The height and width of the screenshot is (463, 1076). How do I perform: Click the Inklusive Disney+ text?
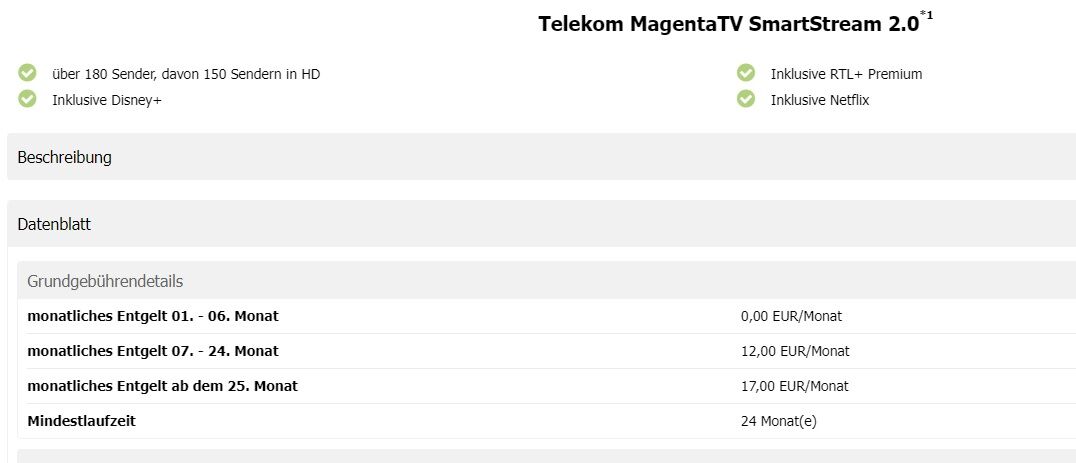coord(107,100)
